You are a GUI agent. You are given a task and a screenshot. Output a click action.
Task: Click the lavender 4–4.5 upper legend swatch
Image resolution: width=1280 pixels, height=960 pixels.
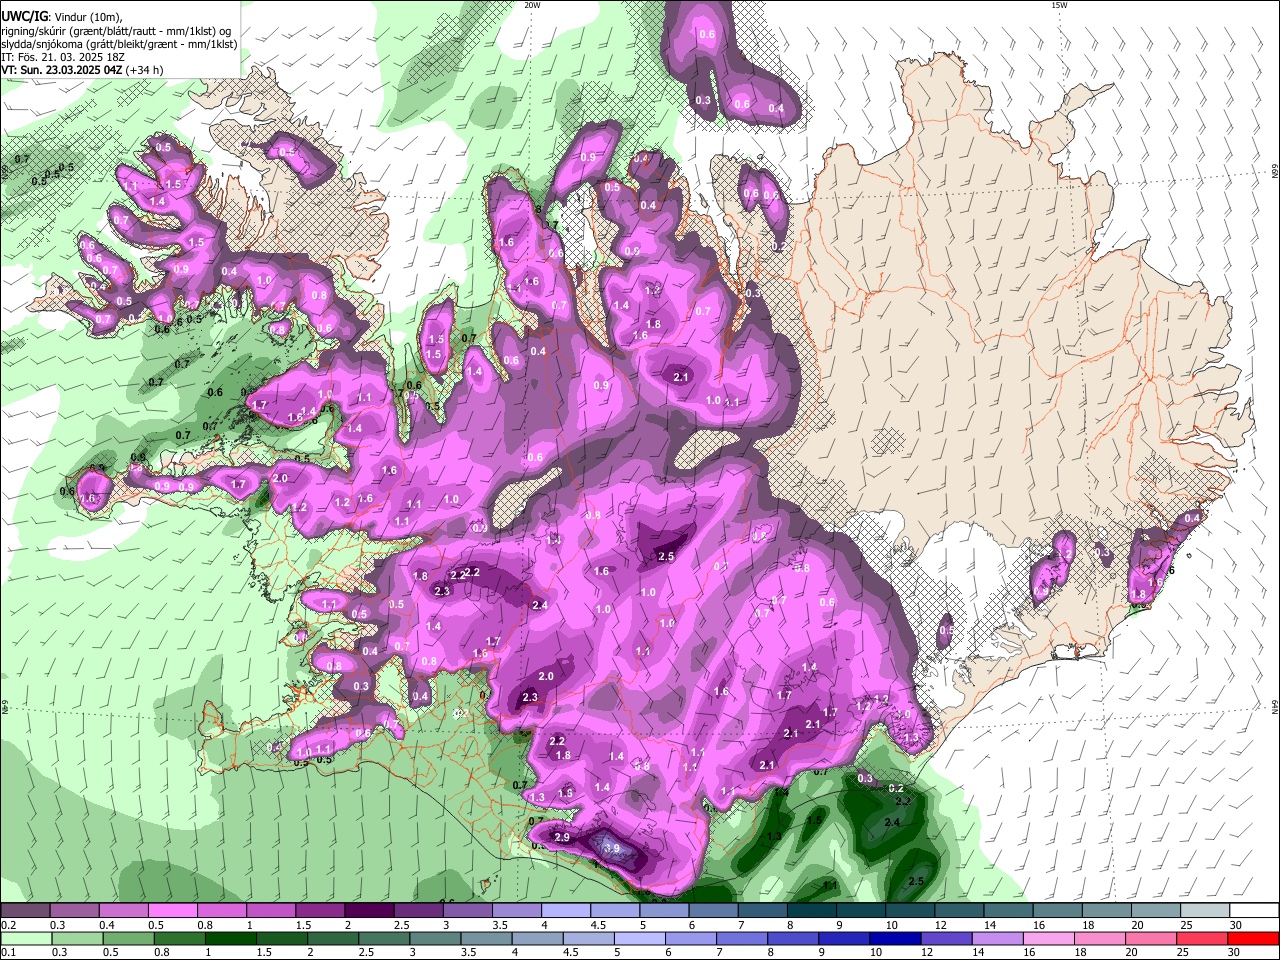point(566,911)
